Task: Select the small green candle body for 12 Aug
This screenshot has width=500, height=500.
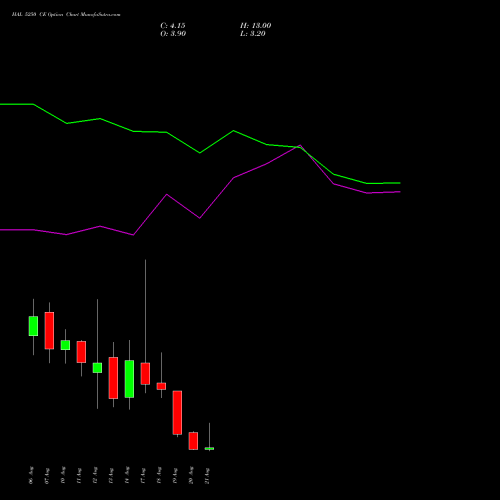Action: pyautogui.click(x=97, y=368)
